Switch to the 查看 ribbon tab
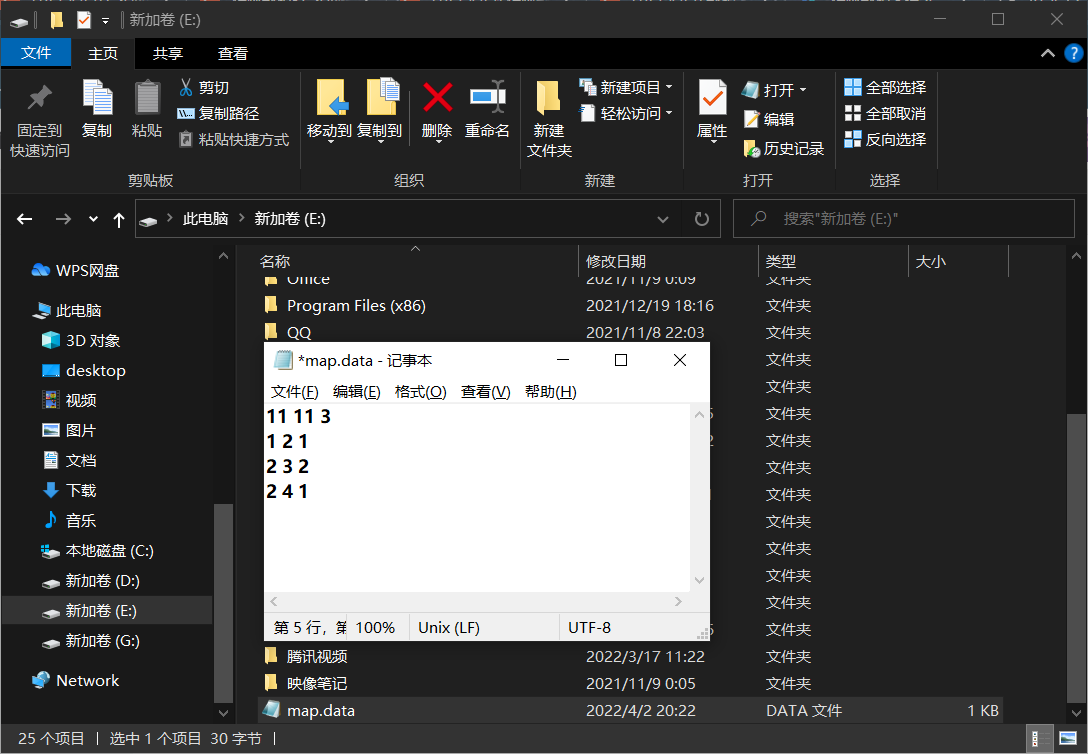This screenshot has height=754, width=1088. (232, 53)
